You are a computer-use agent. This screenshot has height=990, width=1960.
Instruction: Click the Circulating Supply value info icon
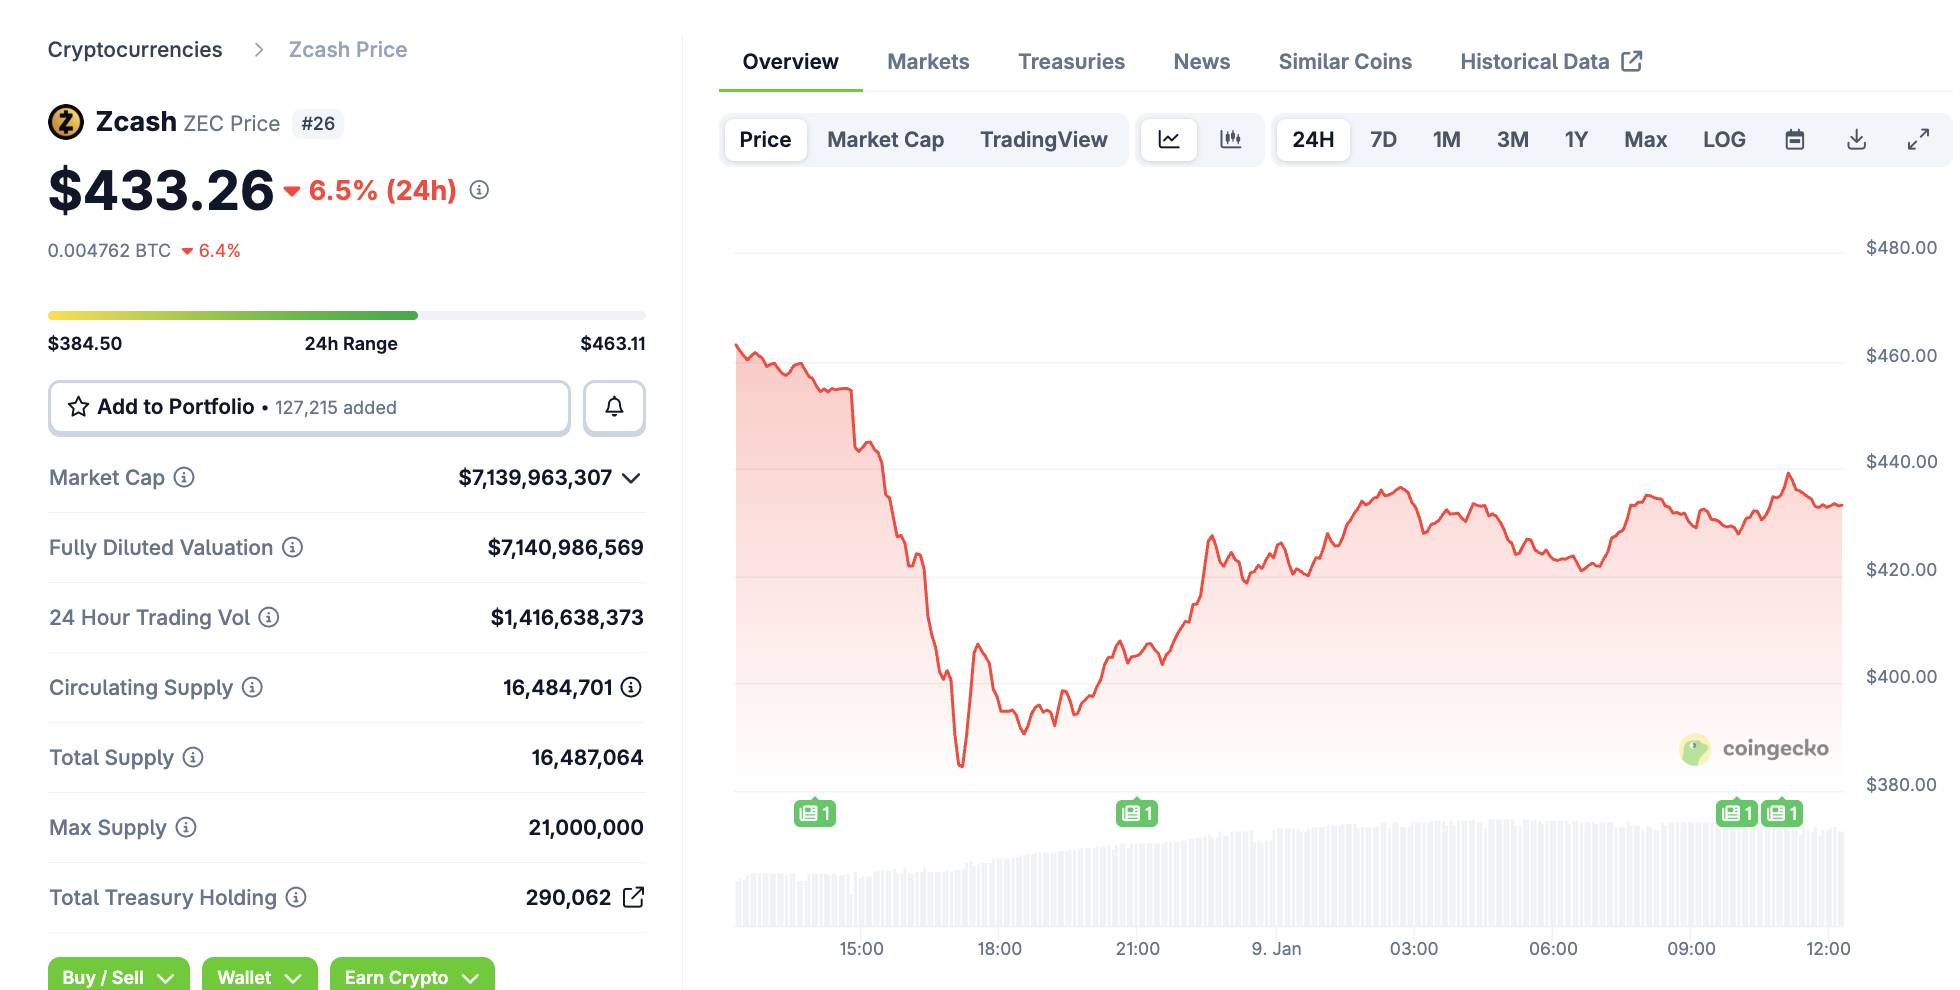631,687
